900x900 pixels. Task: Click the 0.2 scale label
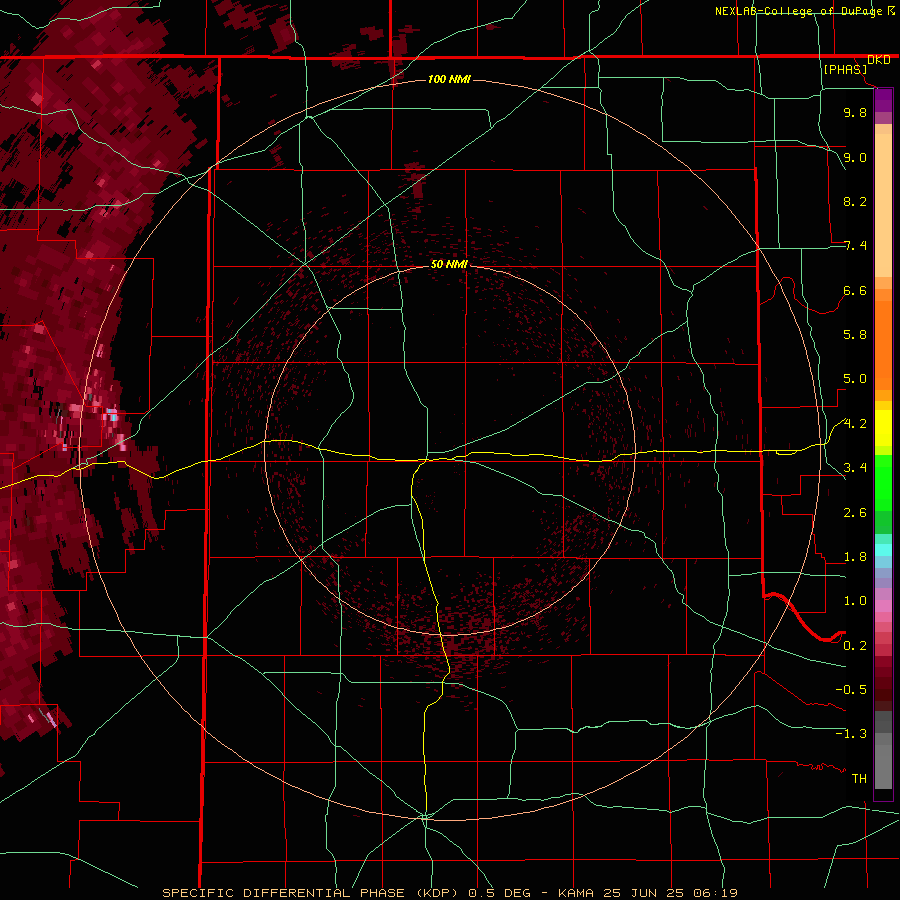pos(855,646)
